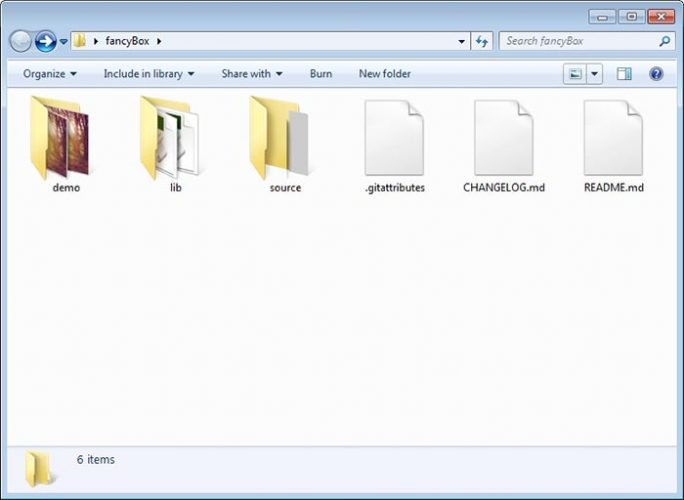Expand the view options dropdown arrow
This screenshot has width=684, height=500.
tap(595, 74)
